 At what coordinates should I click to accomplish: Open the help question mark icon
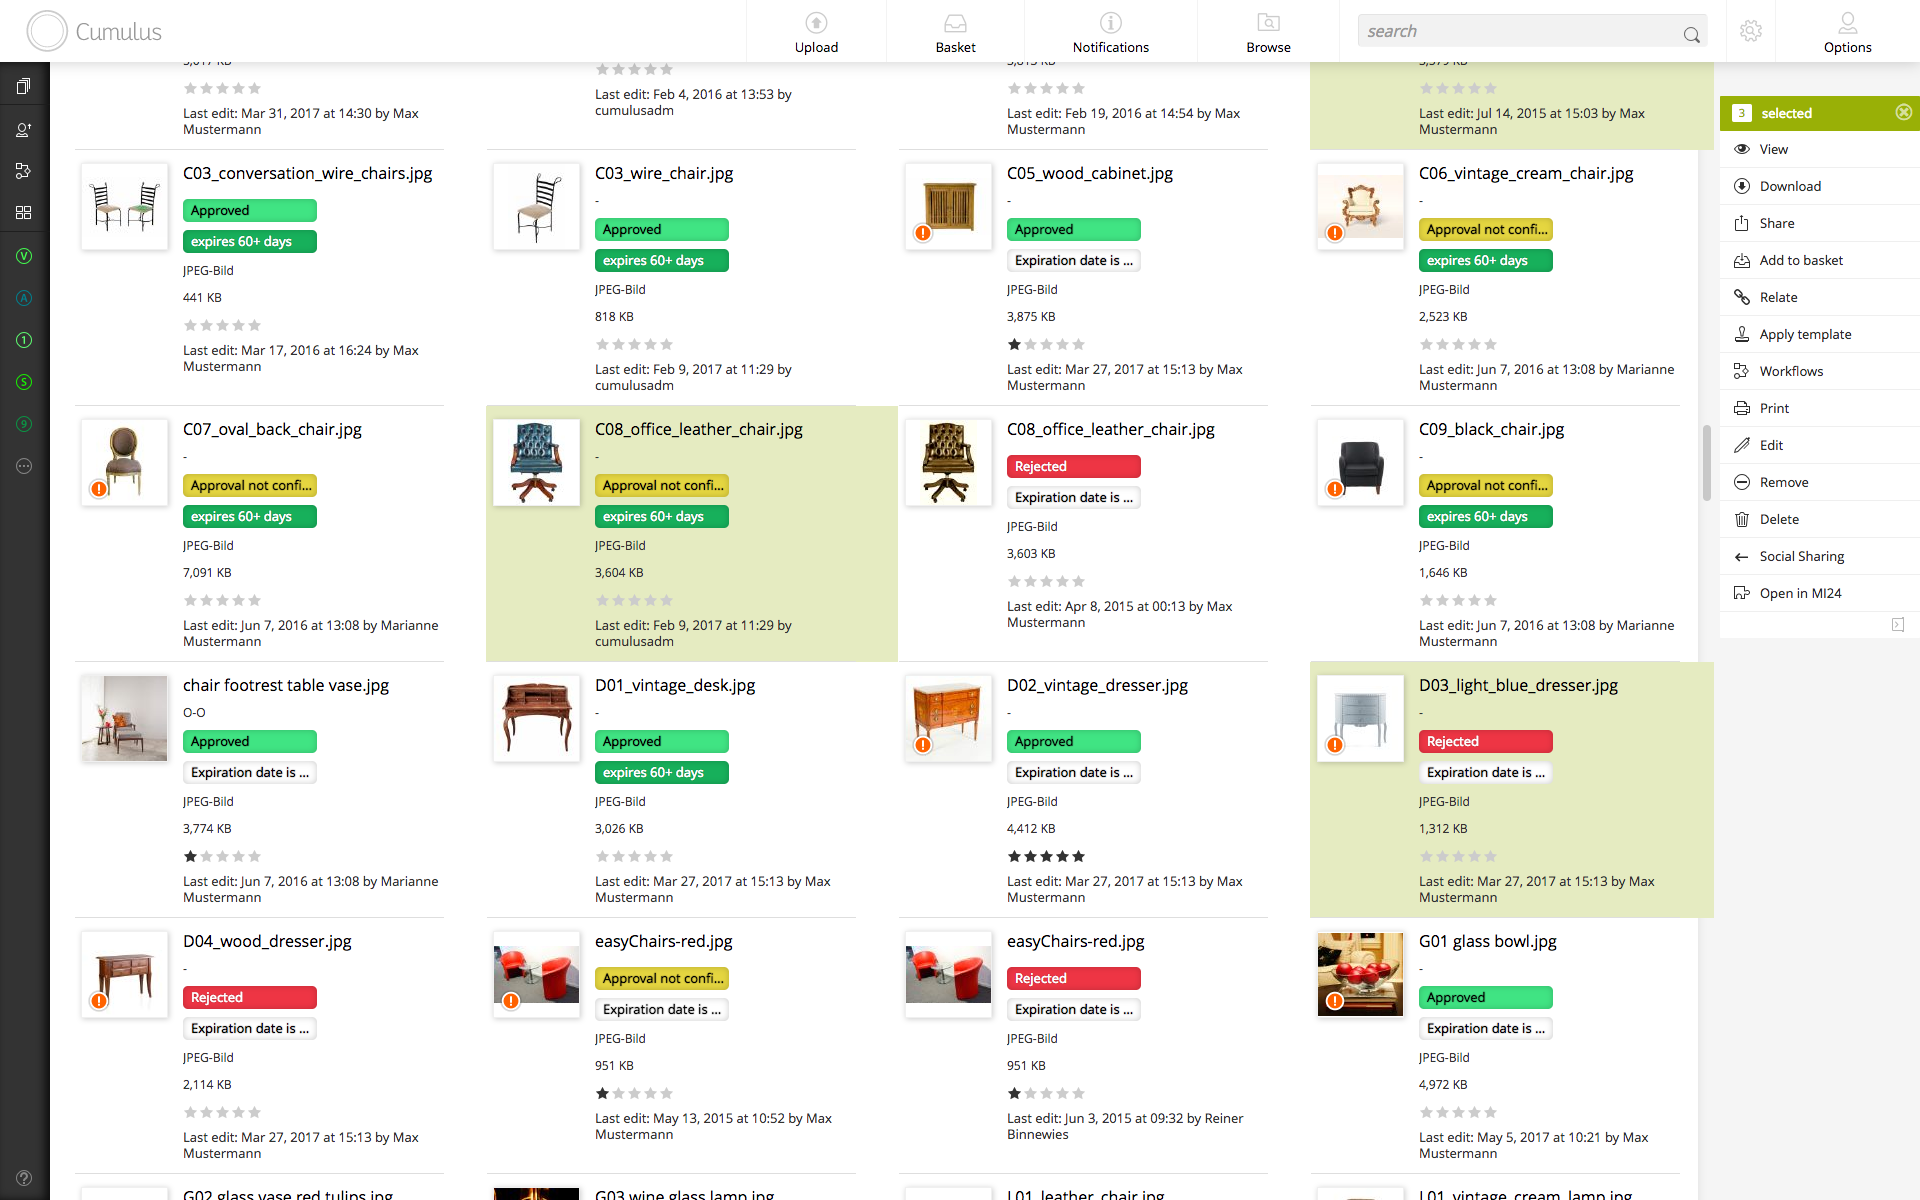[x=24, y=1178]
